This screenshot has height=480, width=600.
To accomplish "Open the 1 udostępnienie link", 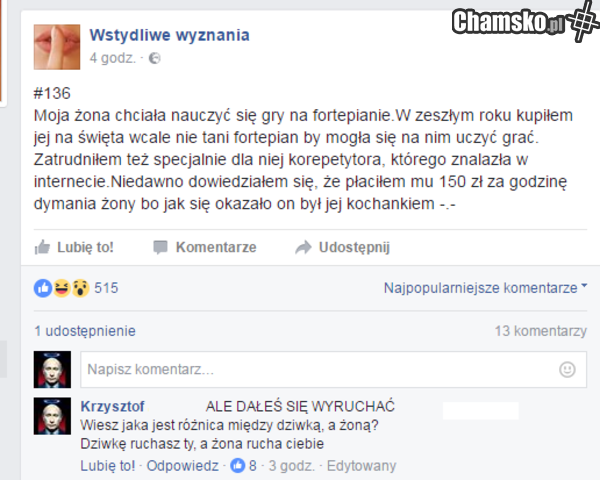I will (85, 331).
